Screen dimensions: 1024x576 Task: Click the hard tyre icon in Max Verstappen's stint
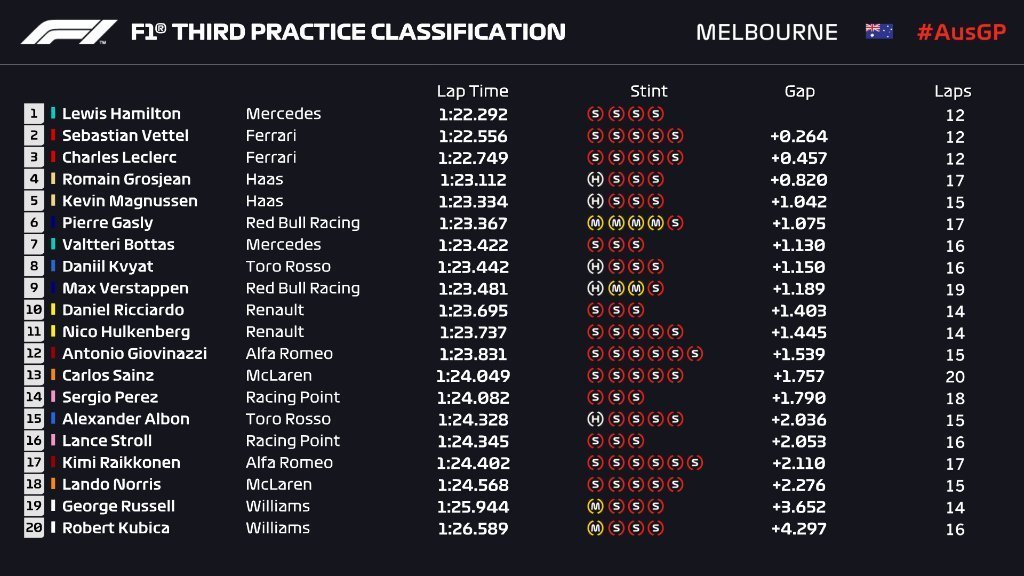pos(595,289)
